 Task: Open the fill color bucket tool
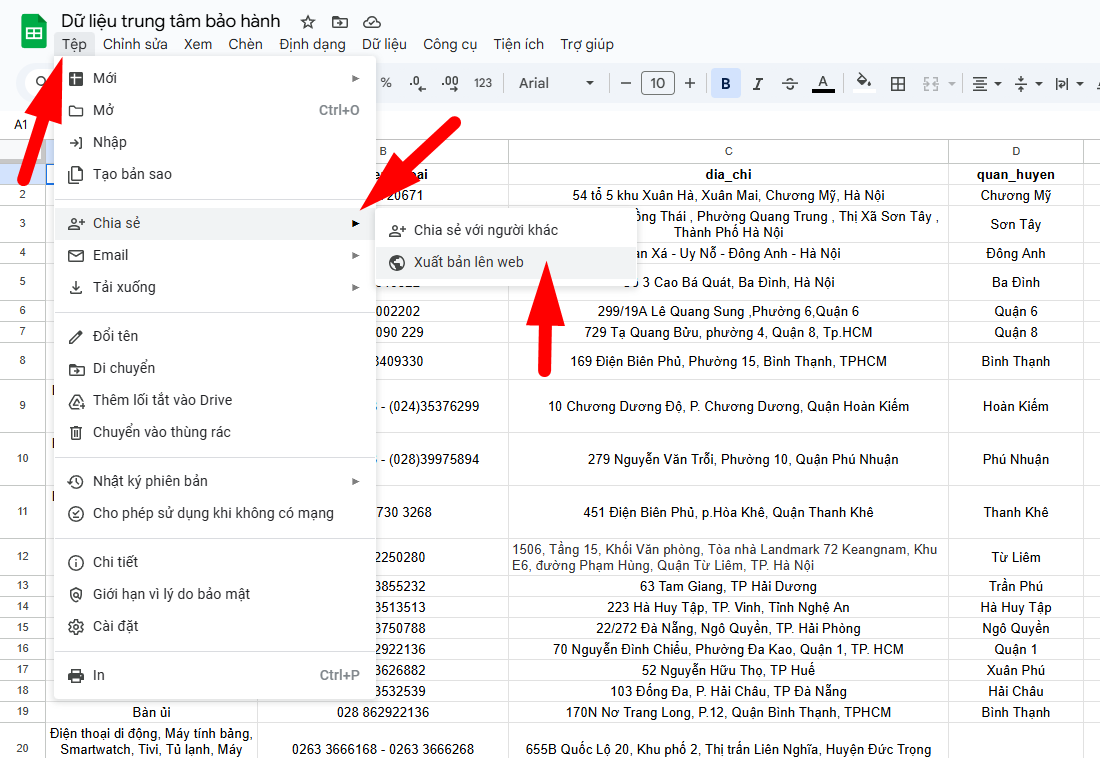[x=865, y=83]
